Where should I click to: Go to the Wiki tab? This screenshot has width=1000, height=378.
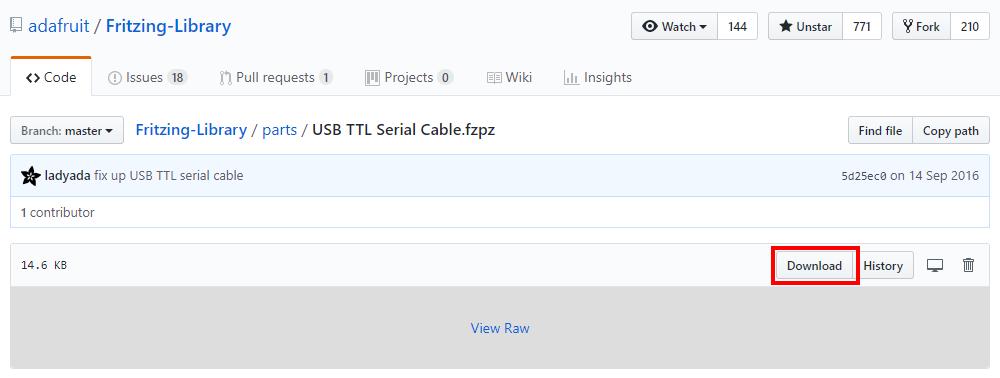point(509,78)
